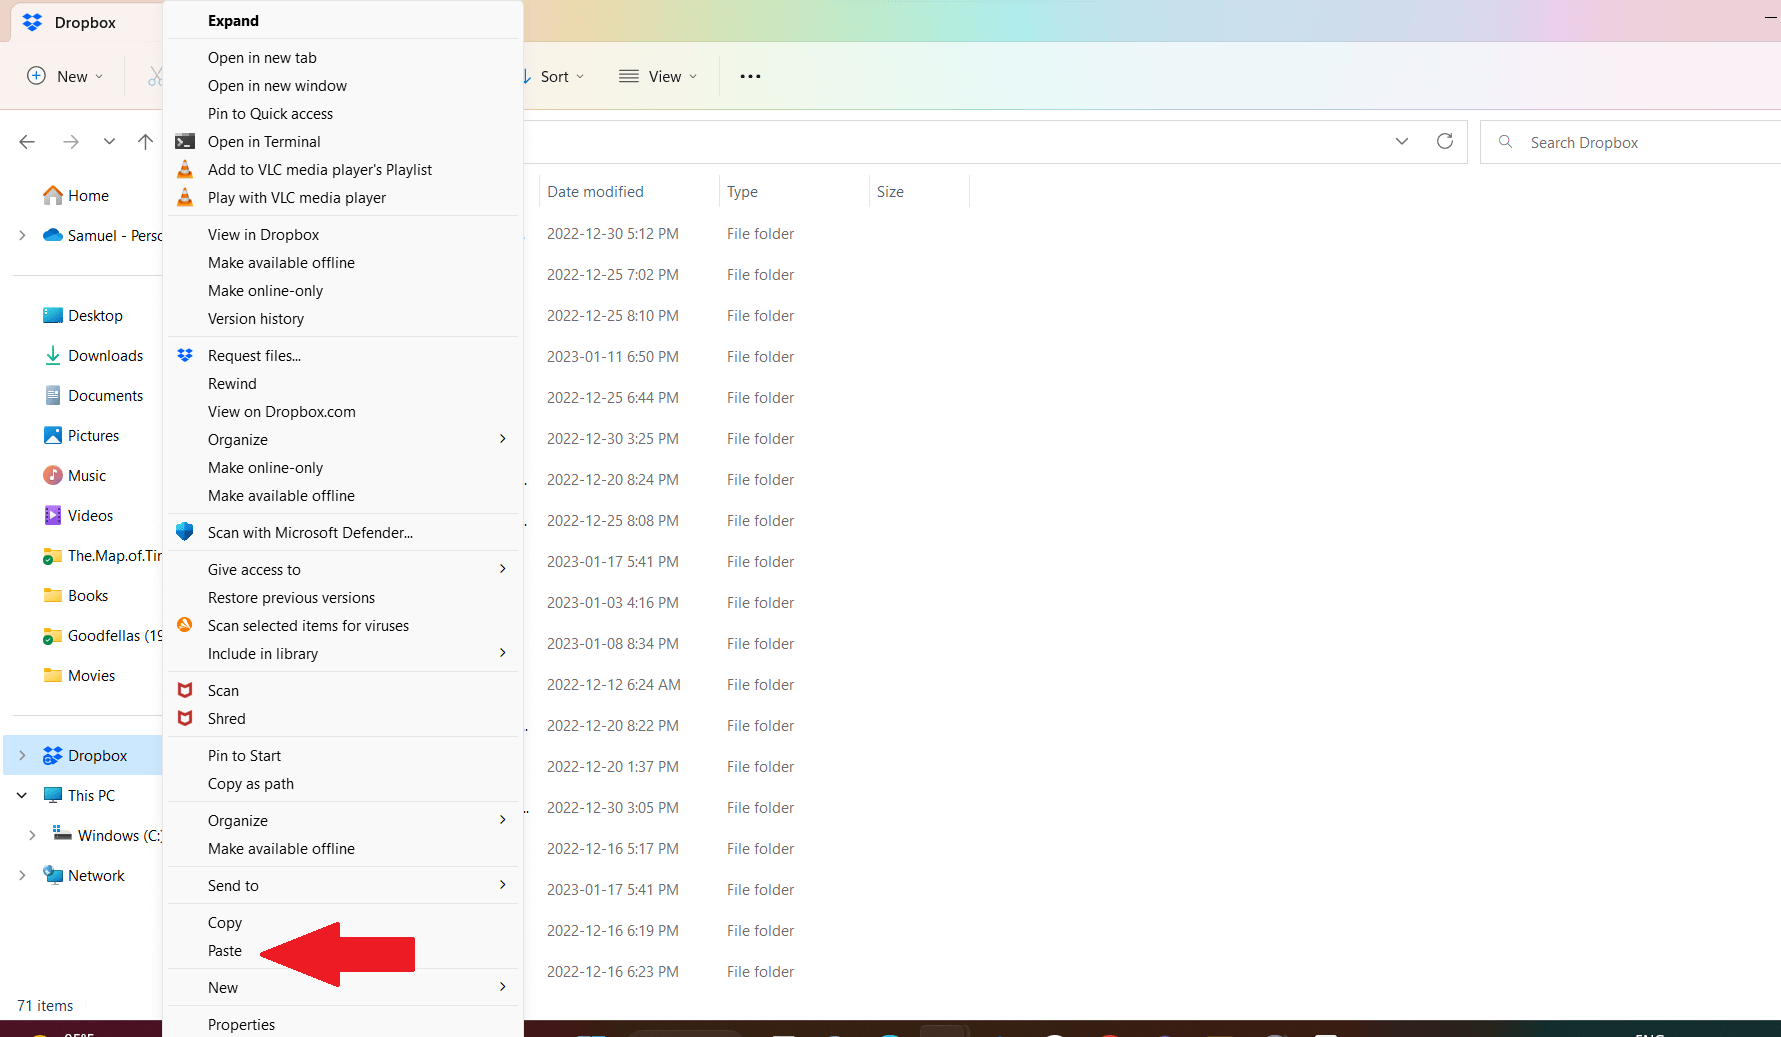This screenshot has height=1037, width=1781.
Task: Choose Request files via Dropbox
Action: pyautogui.click(x=253, y=355)
